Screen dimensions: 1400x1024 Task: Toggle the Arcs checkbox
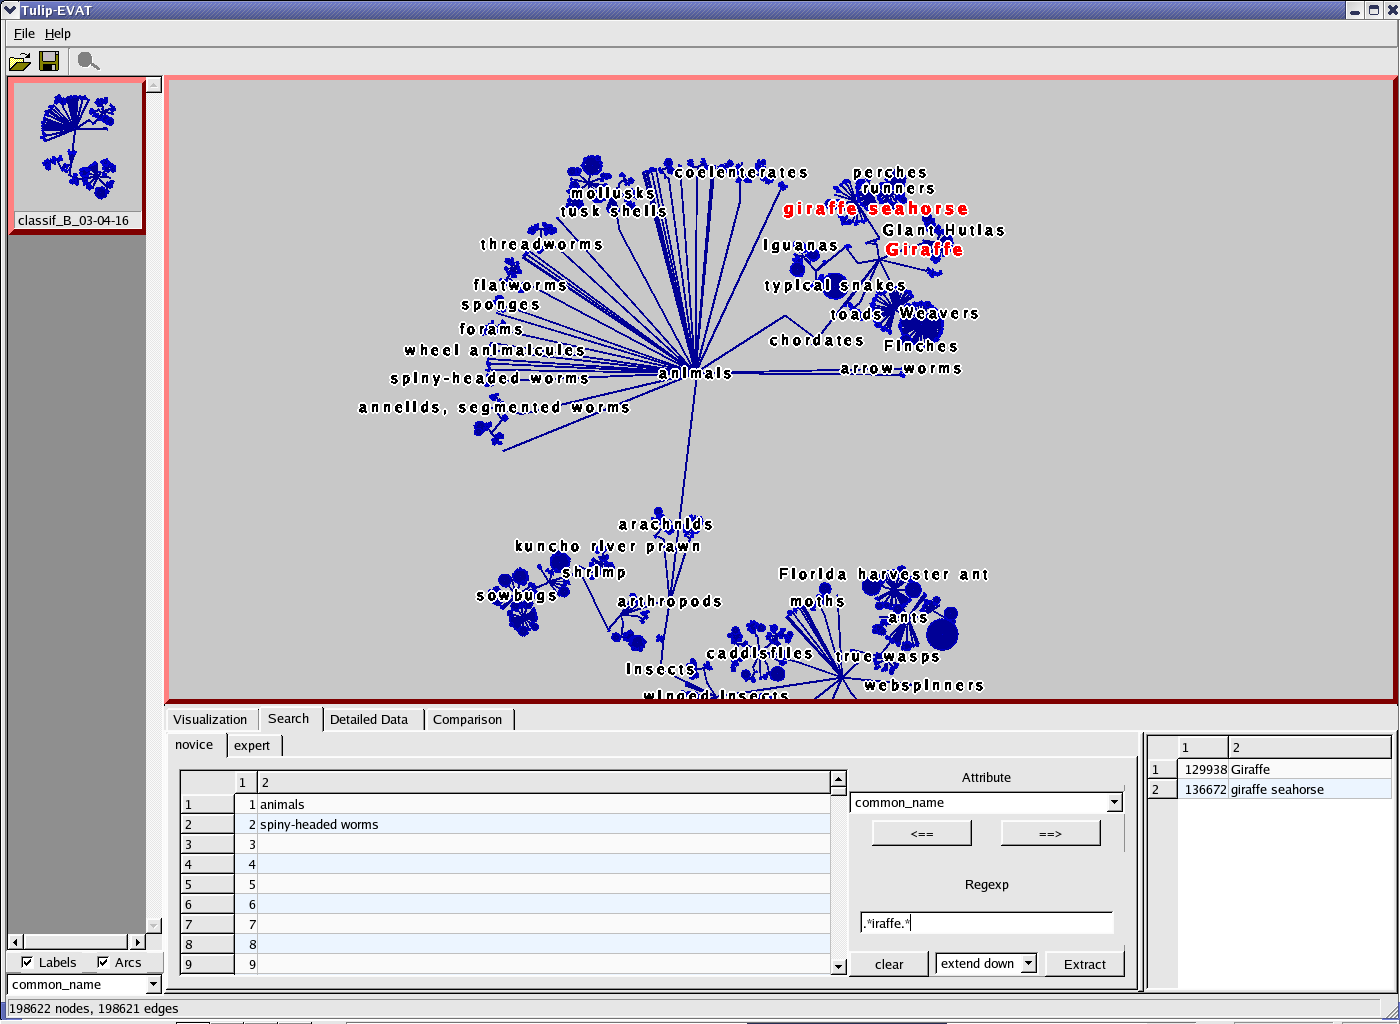click(x=103, y=962)
